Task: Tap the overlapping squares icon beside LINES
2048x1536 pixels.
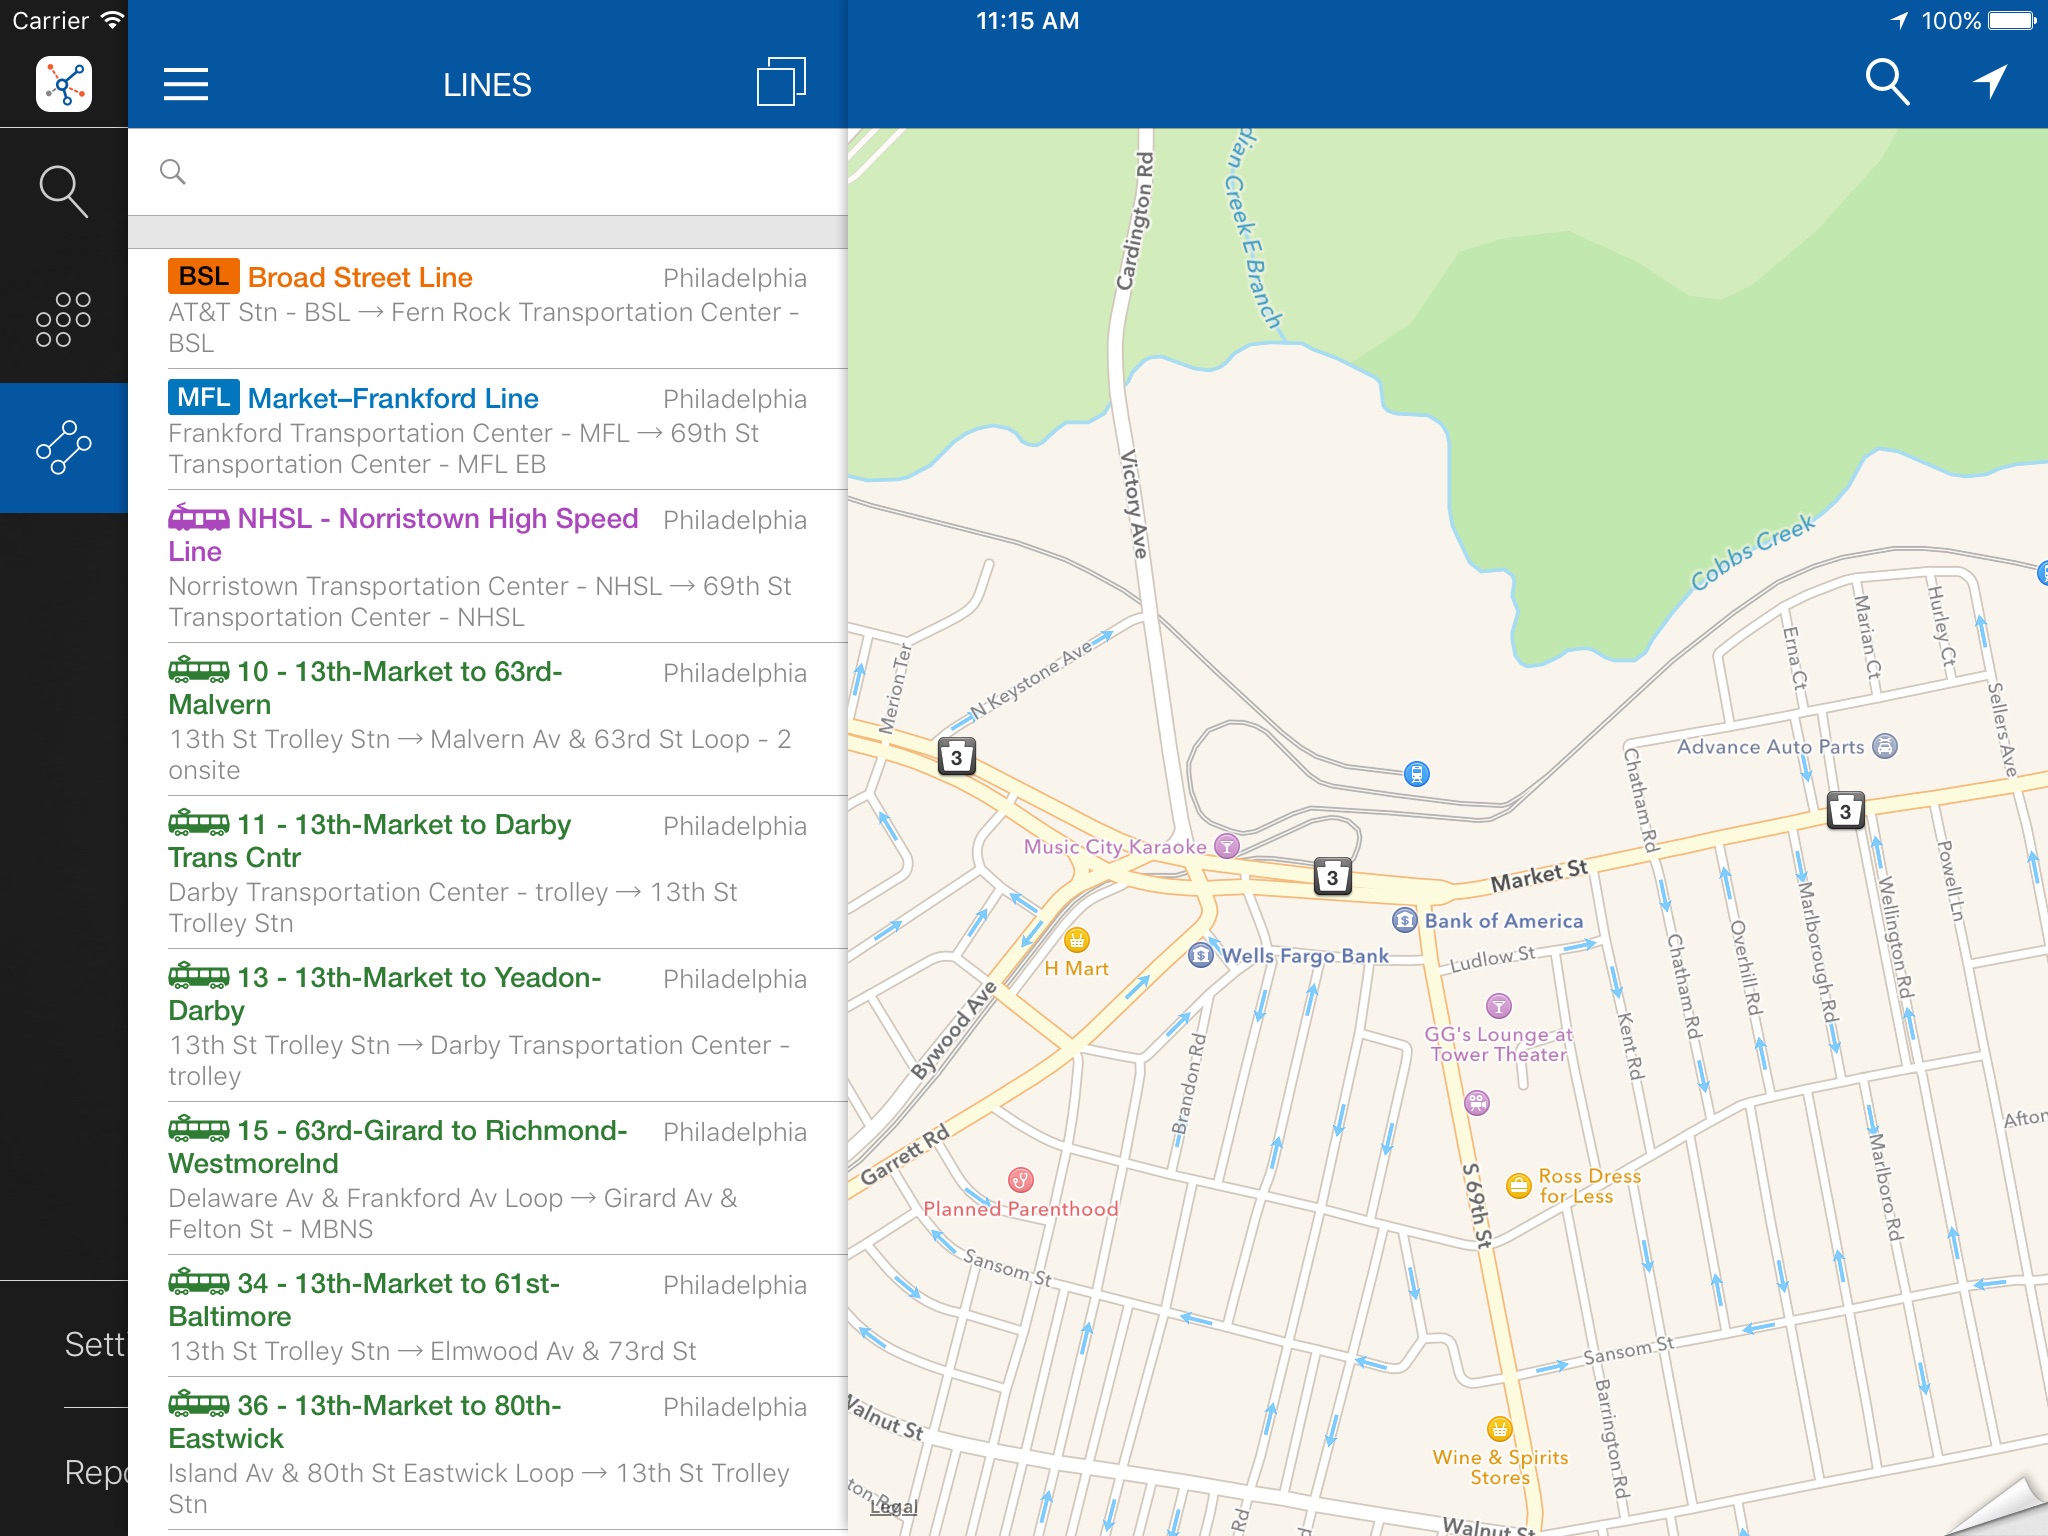Action: (x=781, y=82)
